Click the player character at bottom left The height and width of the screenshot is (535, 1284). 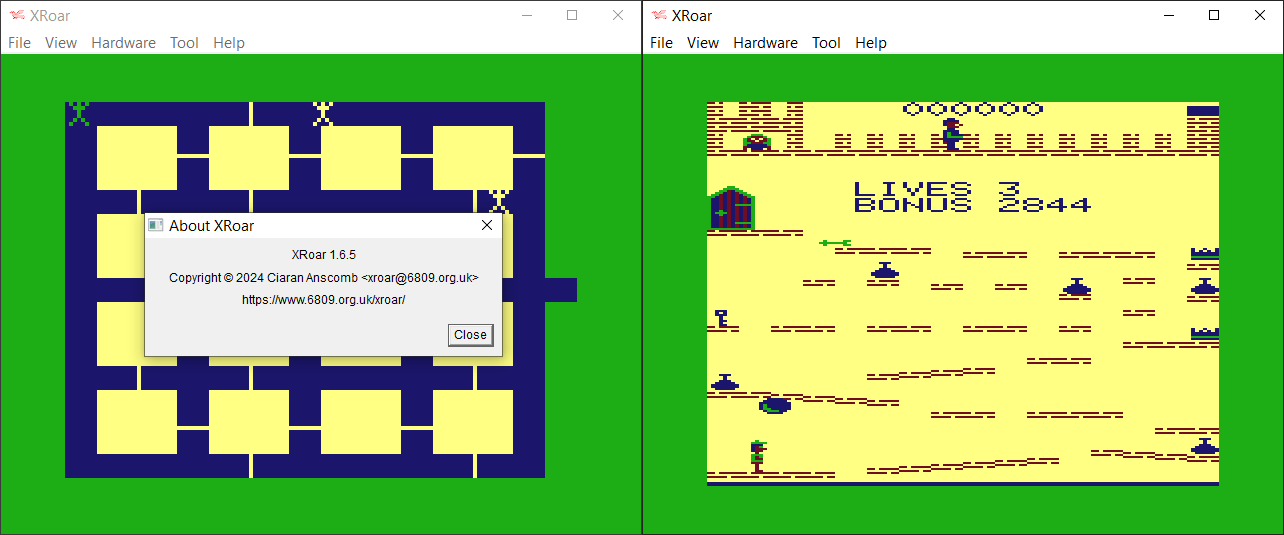[758, 456]
